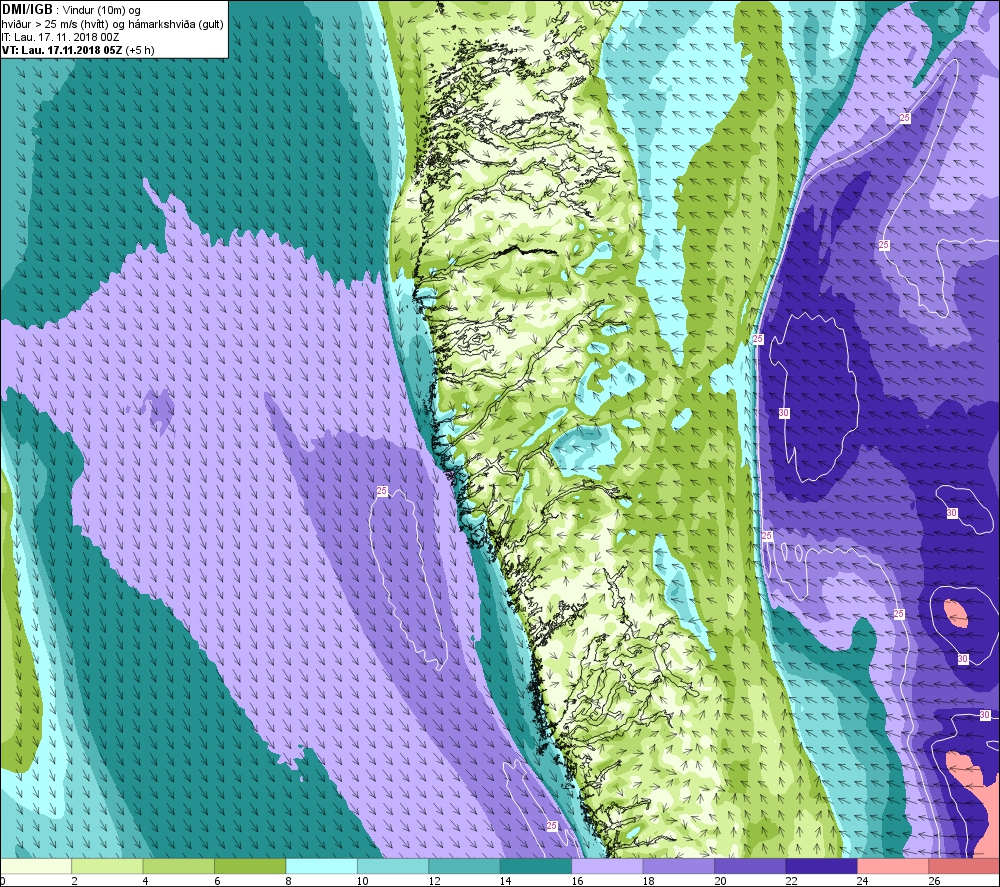Click the pale cream 0–2 m/s legend swatch
This screenshot has width=1000, height=887.
(x=36, y=866)
